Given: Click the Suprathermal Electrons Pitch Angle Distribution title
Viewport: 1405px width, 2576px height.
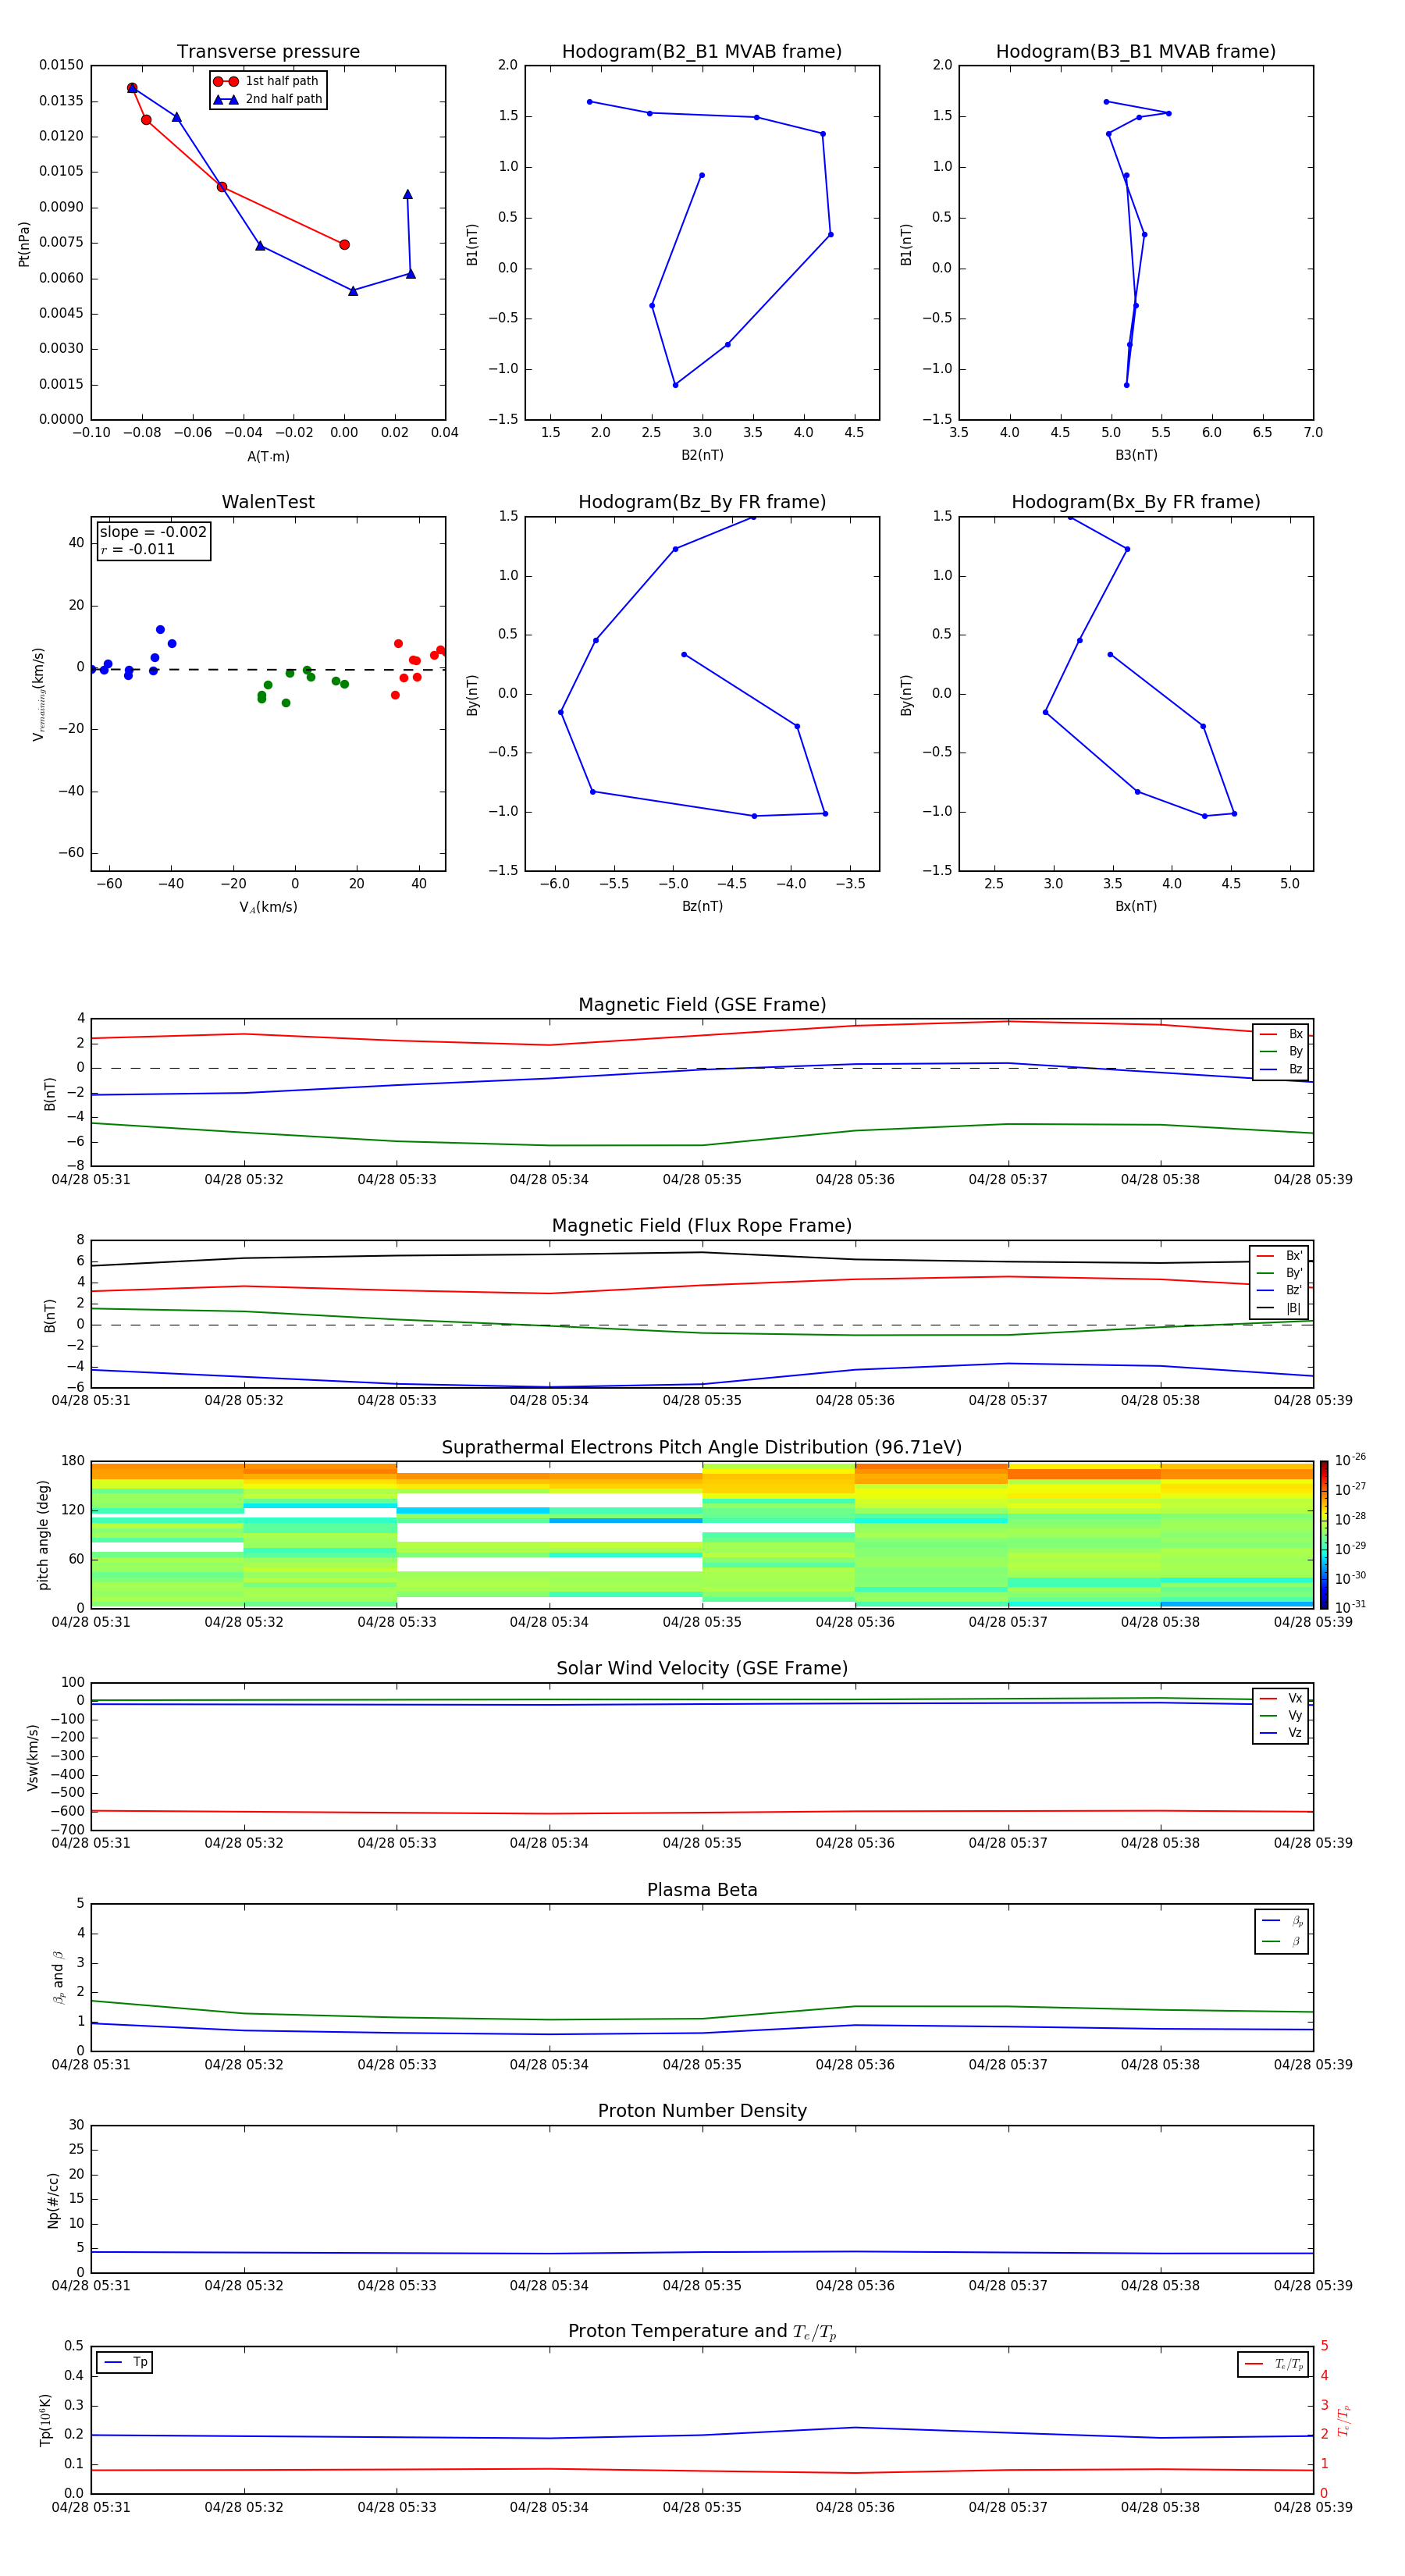Looking at the screenshot, I should tap(702, 1447).
